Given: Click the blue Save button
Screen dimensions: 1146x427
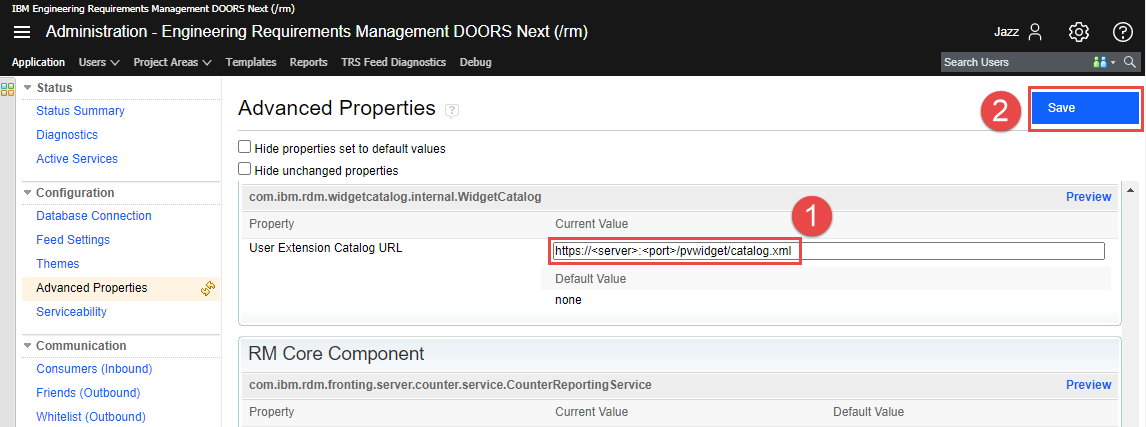Looking at the screenshot, I should click(1085, 108).
